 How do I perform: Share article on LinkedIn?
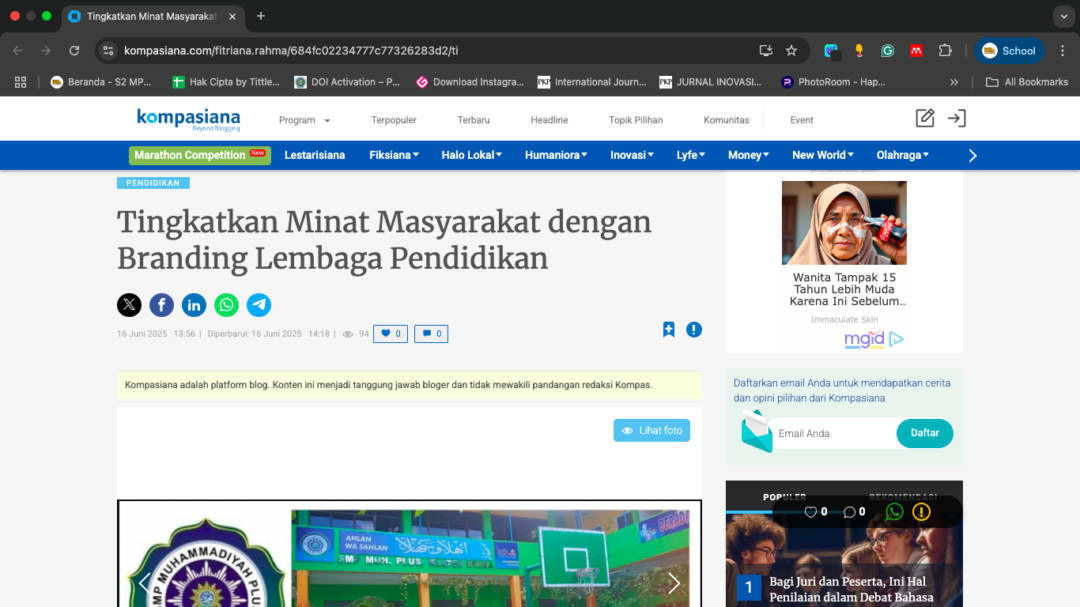194,305
